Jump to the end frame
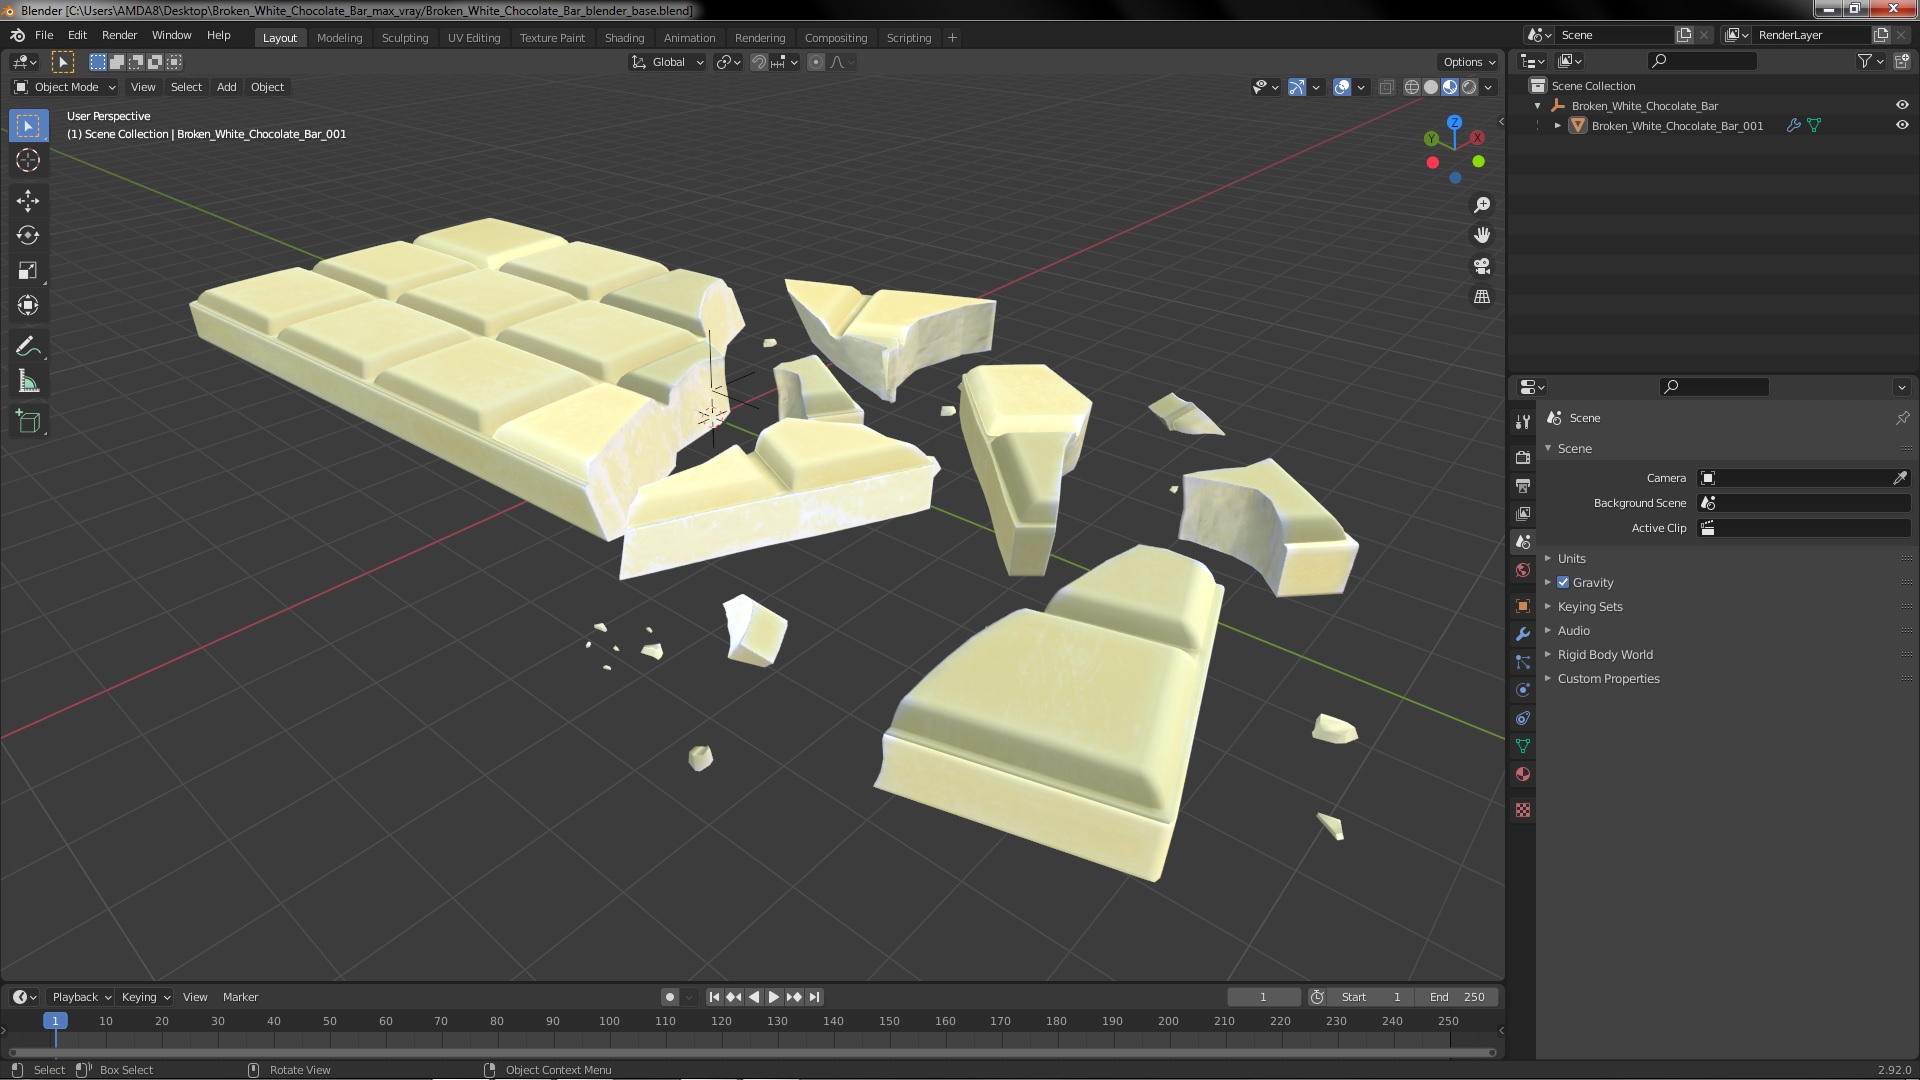1920x1080 pixels. click(814, 997)
